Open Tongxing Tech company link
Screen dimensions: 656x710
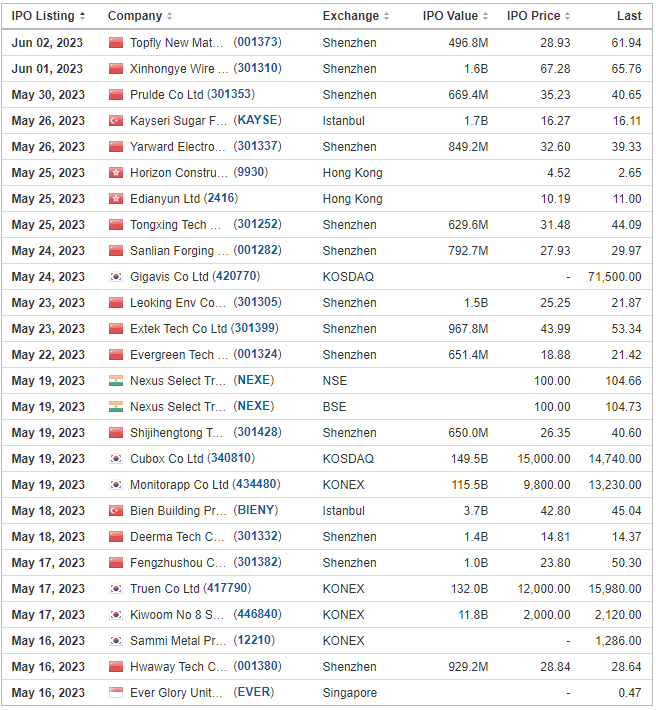176,225
